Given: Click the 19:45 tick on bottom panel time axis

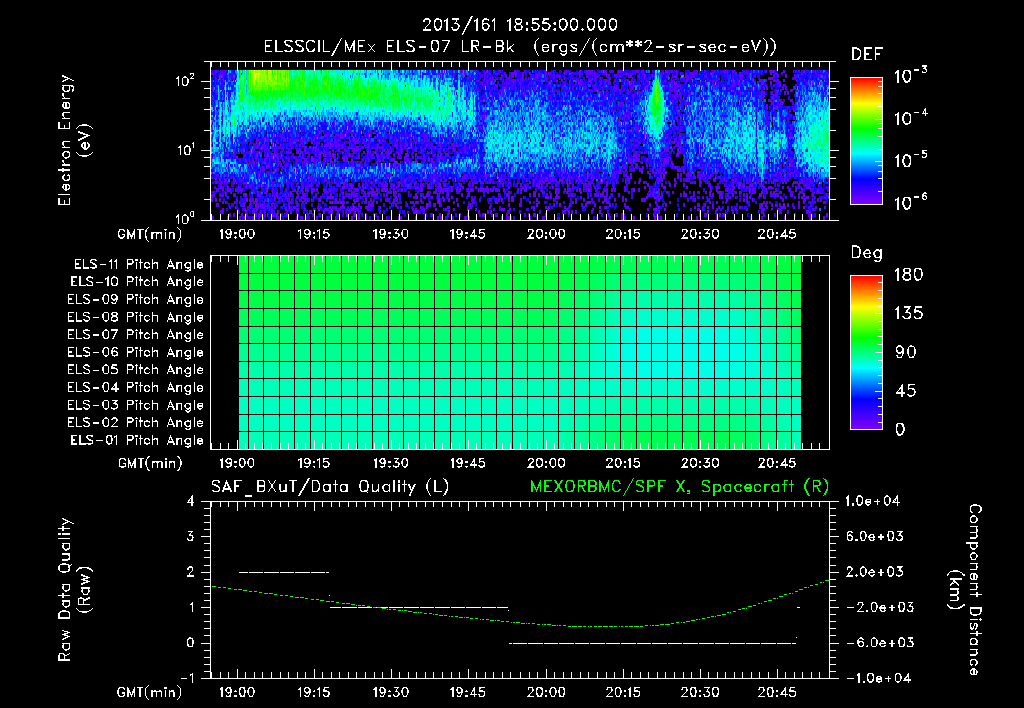Looking at the screenshot, I should coord(468,692).
